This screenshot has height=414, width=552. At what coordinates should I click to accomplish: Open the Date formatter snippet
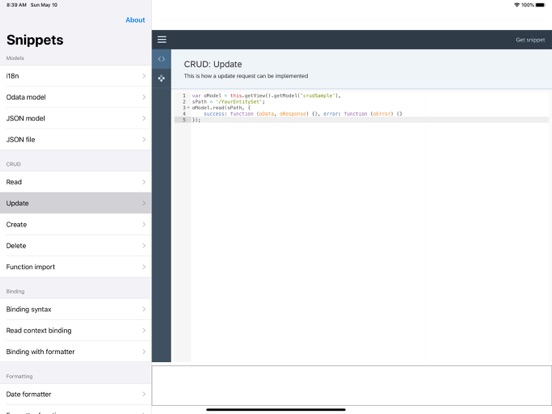(x=76, y=394)
